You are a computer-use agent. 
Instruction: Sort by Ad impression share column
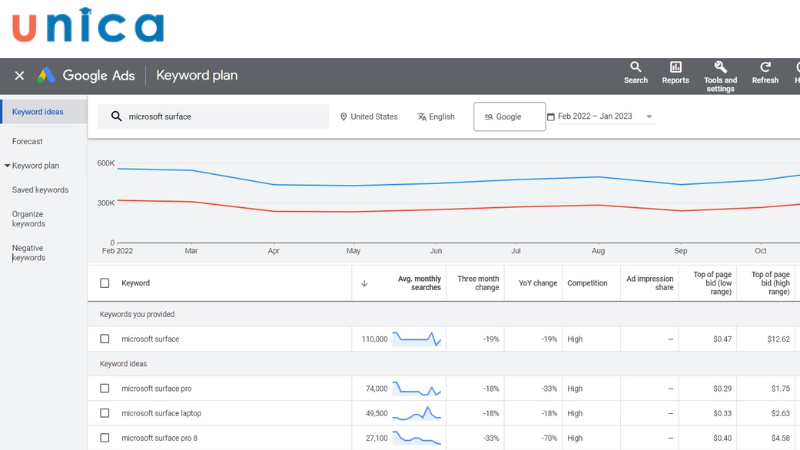point(649,283)
